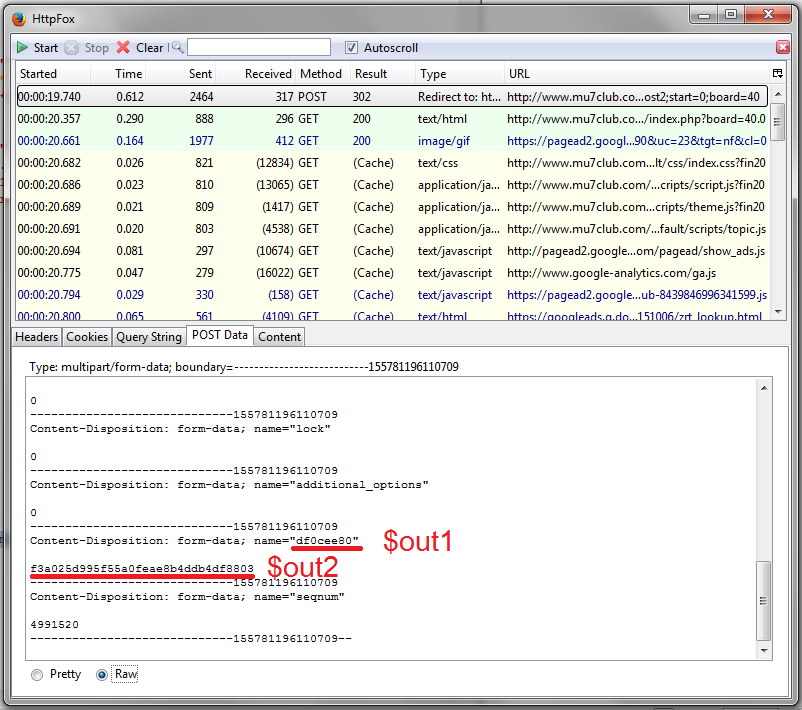Click the search magnifier icon

(177, 48)
